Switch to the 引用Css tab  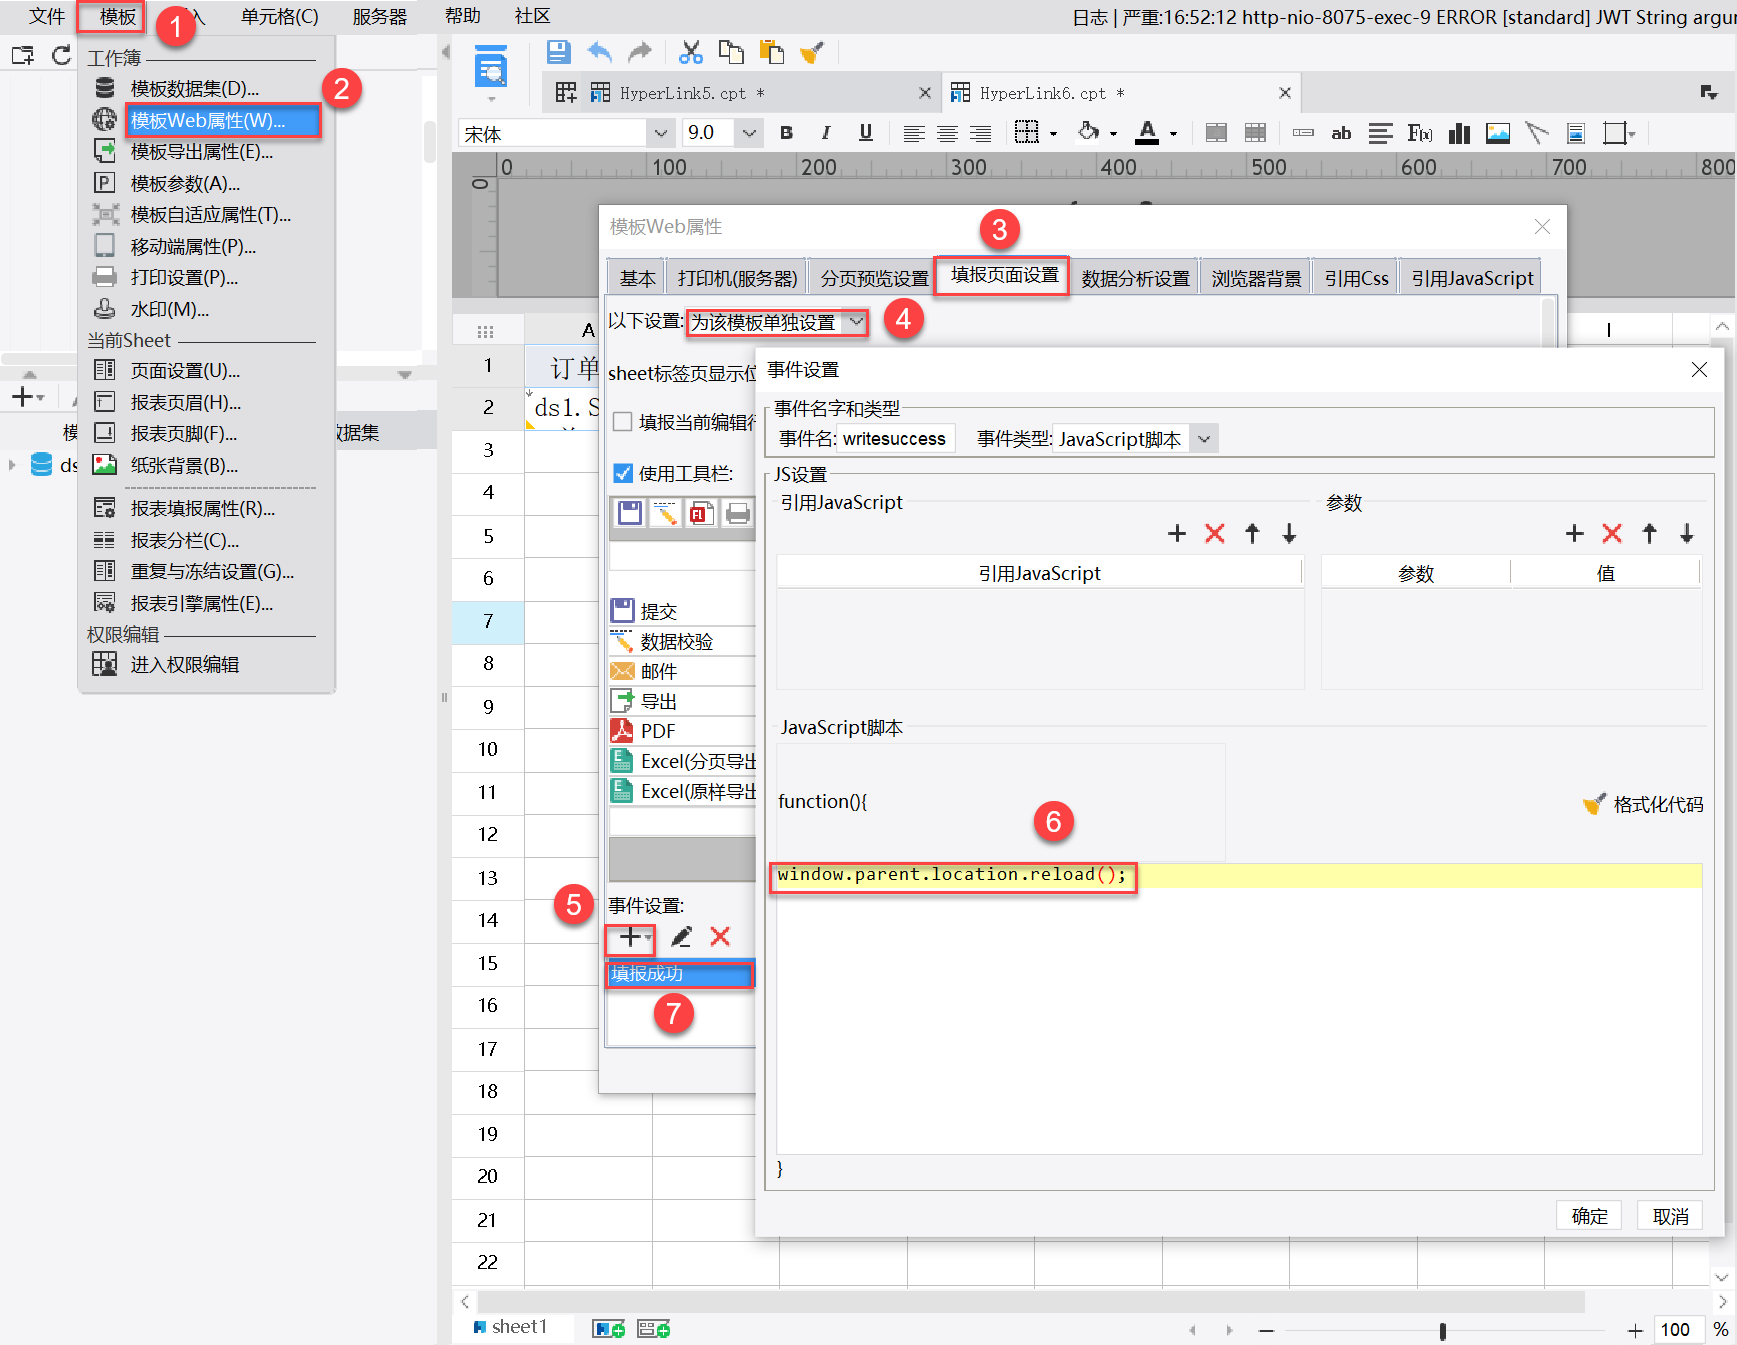point(1356,278)
